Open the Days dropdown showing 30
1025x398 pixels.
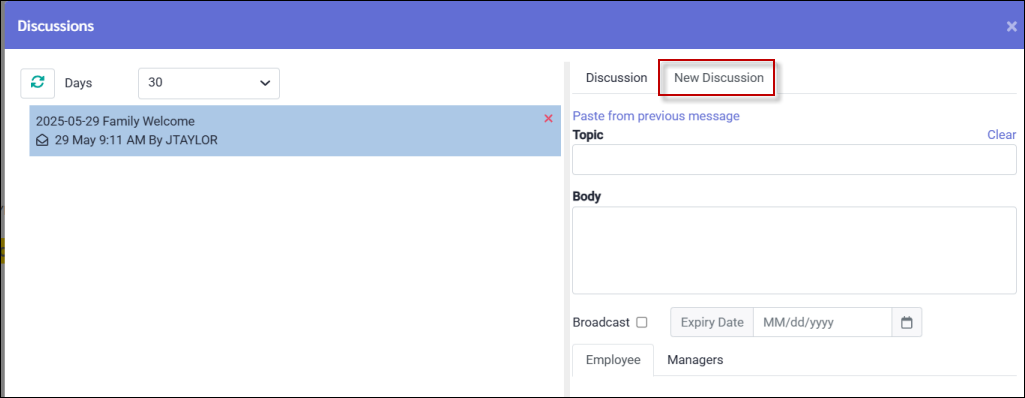click(209, 83)
